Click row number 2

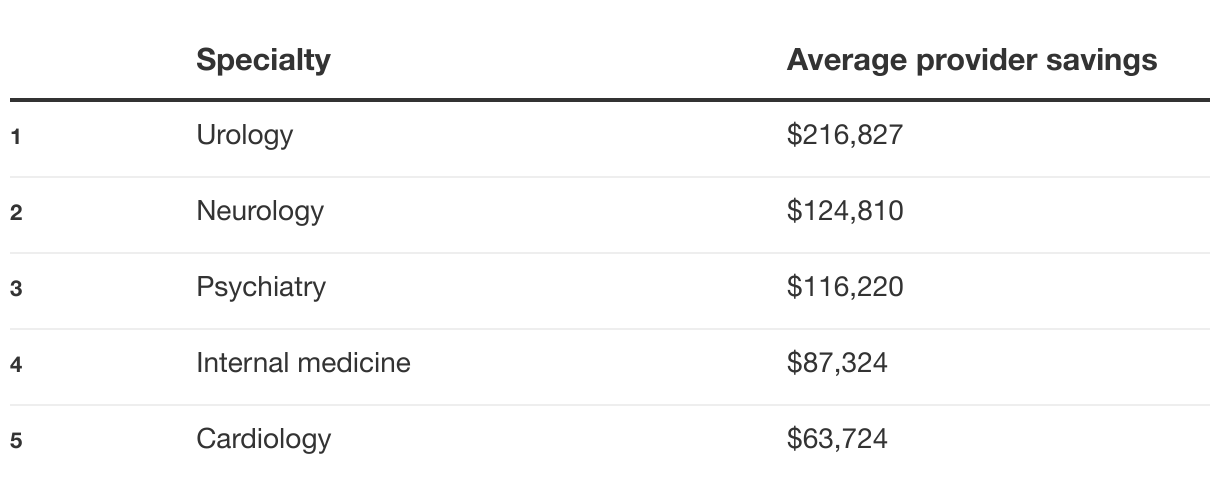pyautogui.click(x=16, y=212)
